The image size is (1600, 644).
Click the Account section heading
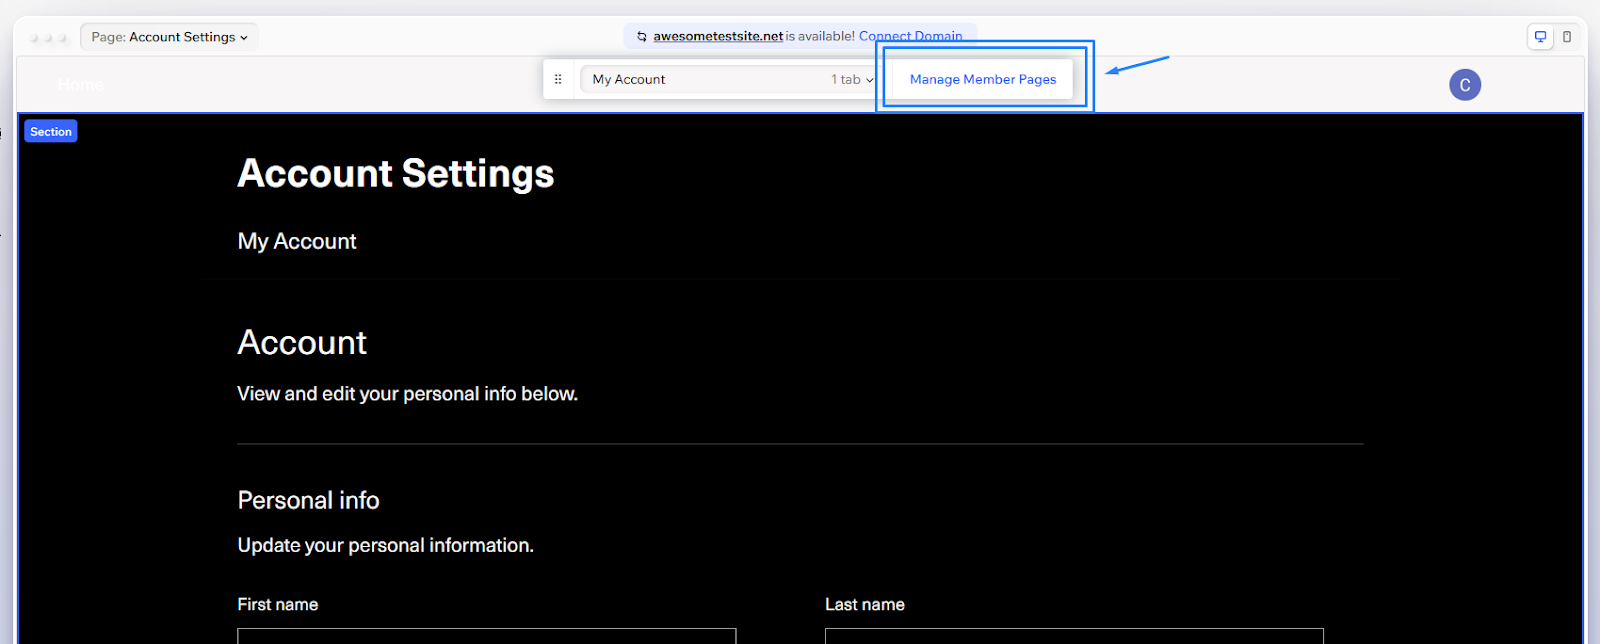[302, 343]
